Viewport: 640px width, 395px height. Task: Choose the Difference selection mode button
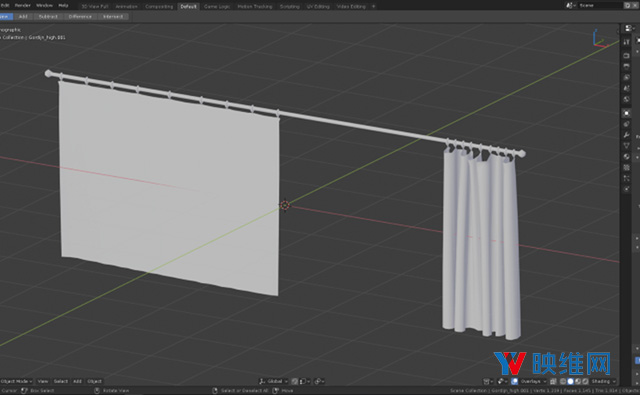(x=80, y=17)
